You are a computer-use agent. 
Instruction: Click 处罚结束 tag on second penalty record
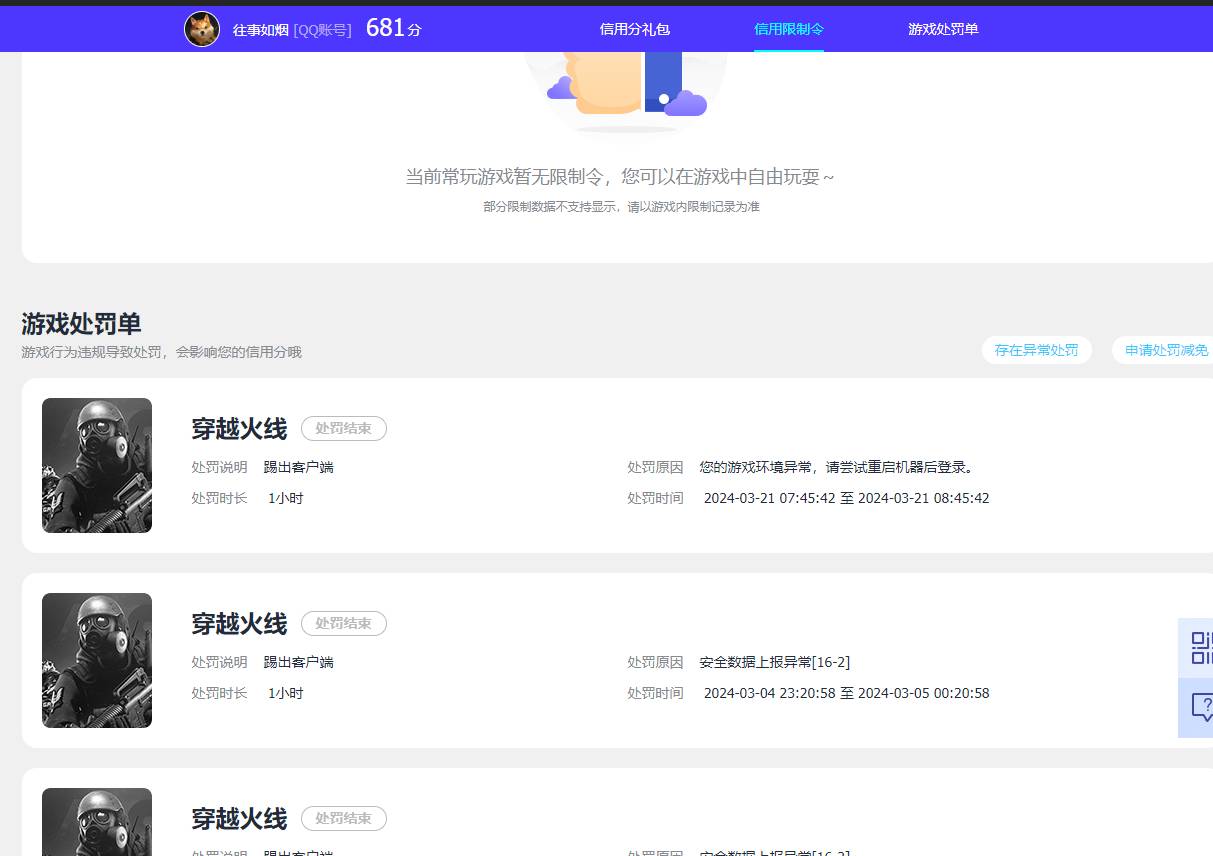pos(343,623)
